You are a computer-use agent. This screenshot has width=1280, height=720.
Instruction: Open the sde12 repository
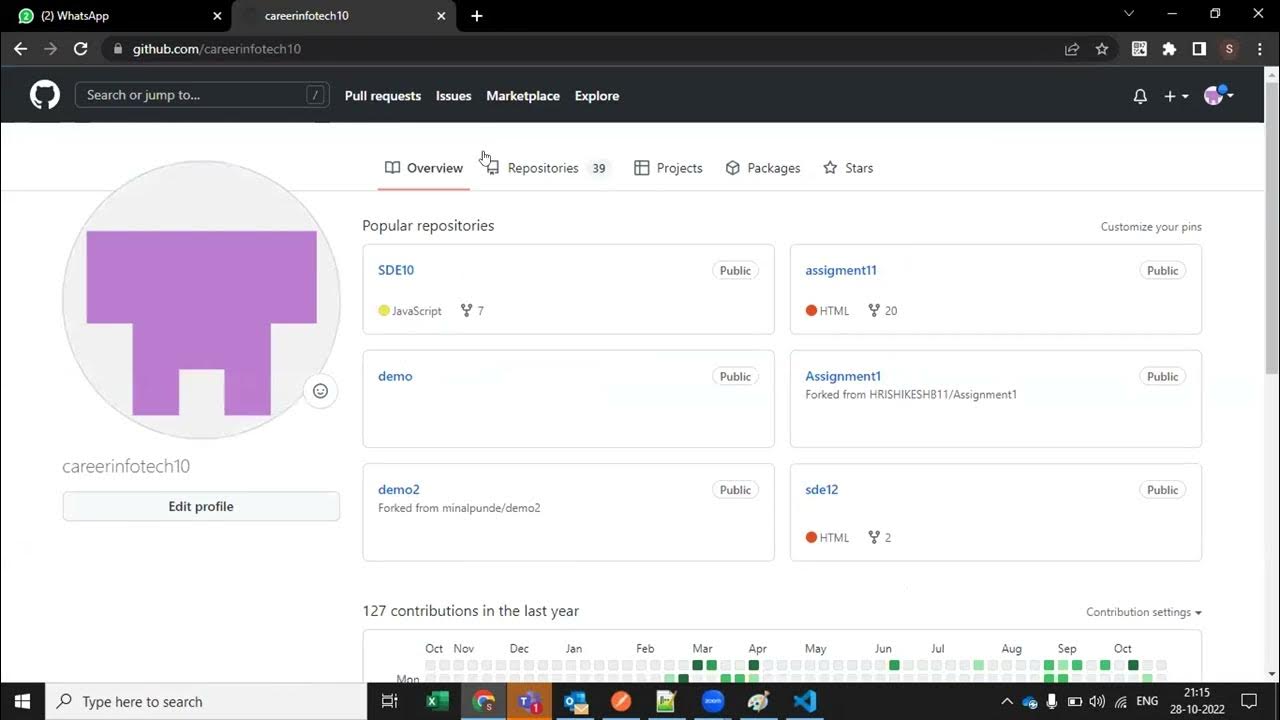(822, 489)
